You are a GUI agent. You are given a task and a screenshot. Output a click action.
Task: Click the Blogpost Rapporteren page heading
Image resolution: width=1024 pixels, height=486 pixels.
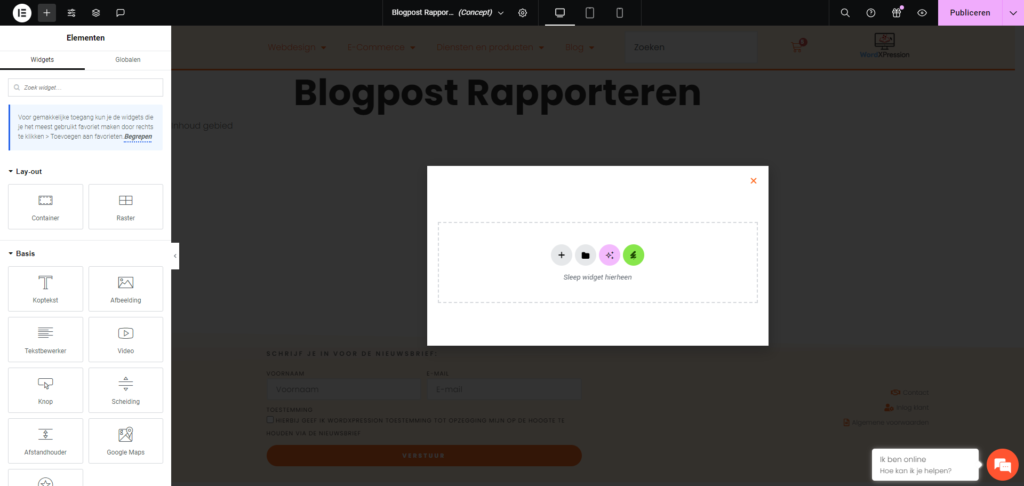click(497, 93)
